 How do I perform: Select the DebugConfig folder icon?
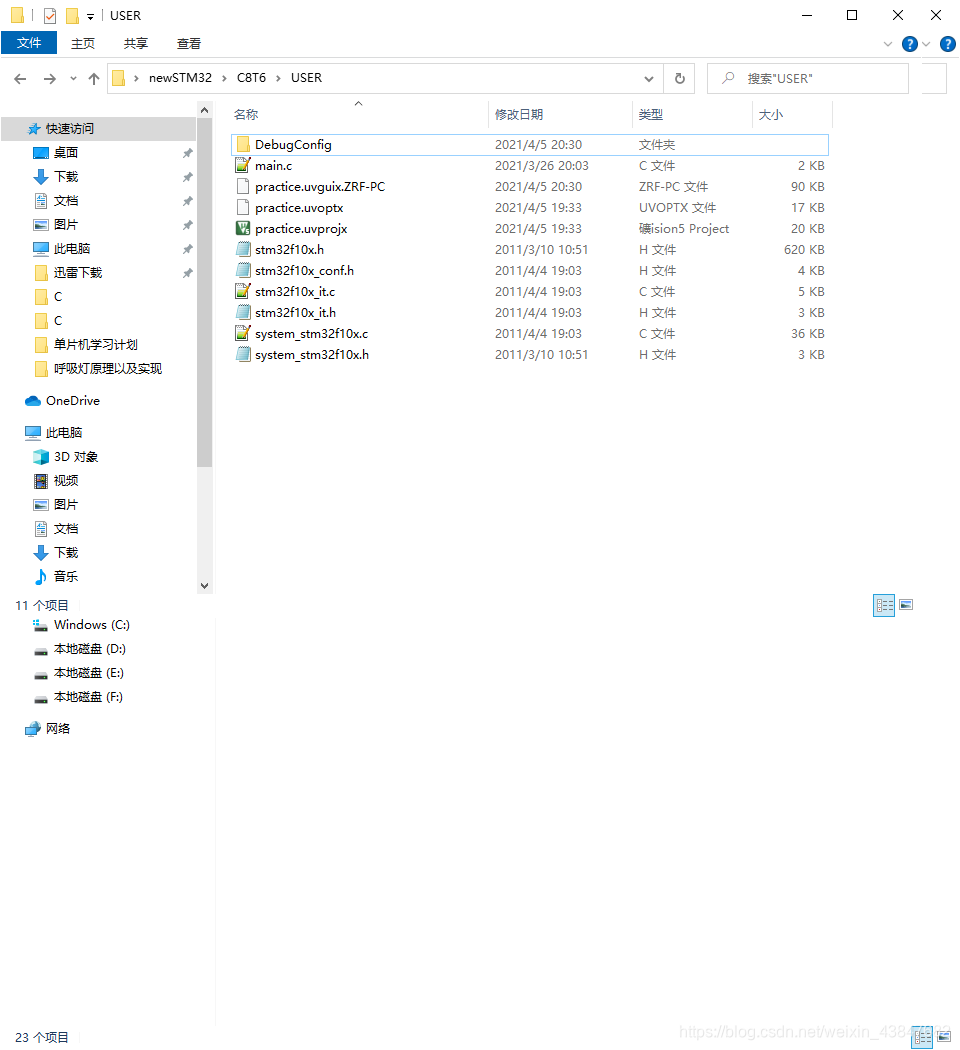point(243,145)
